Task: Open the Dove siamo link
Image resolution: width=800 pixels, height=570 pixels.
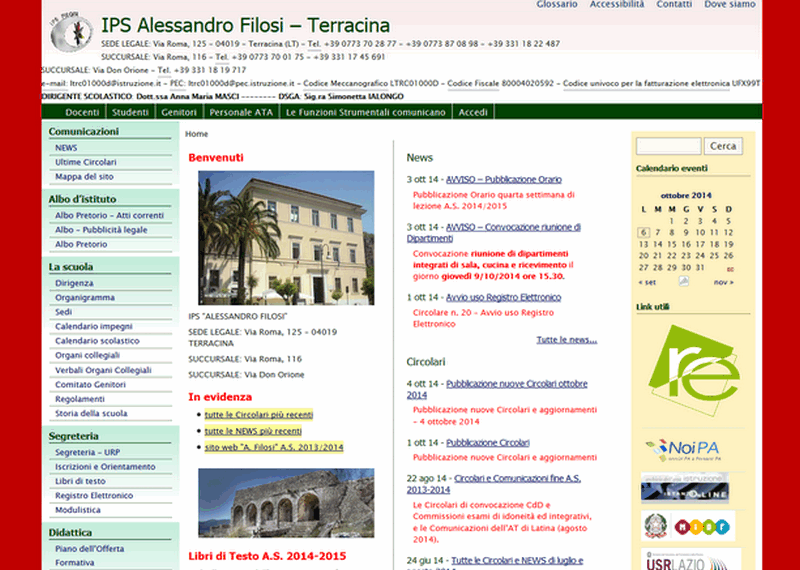Action: click(730, 4)
